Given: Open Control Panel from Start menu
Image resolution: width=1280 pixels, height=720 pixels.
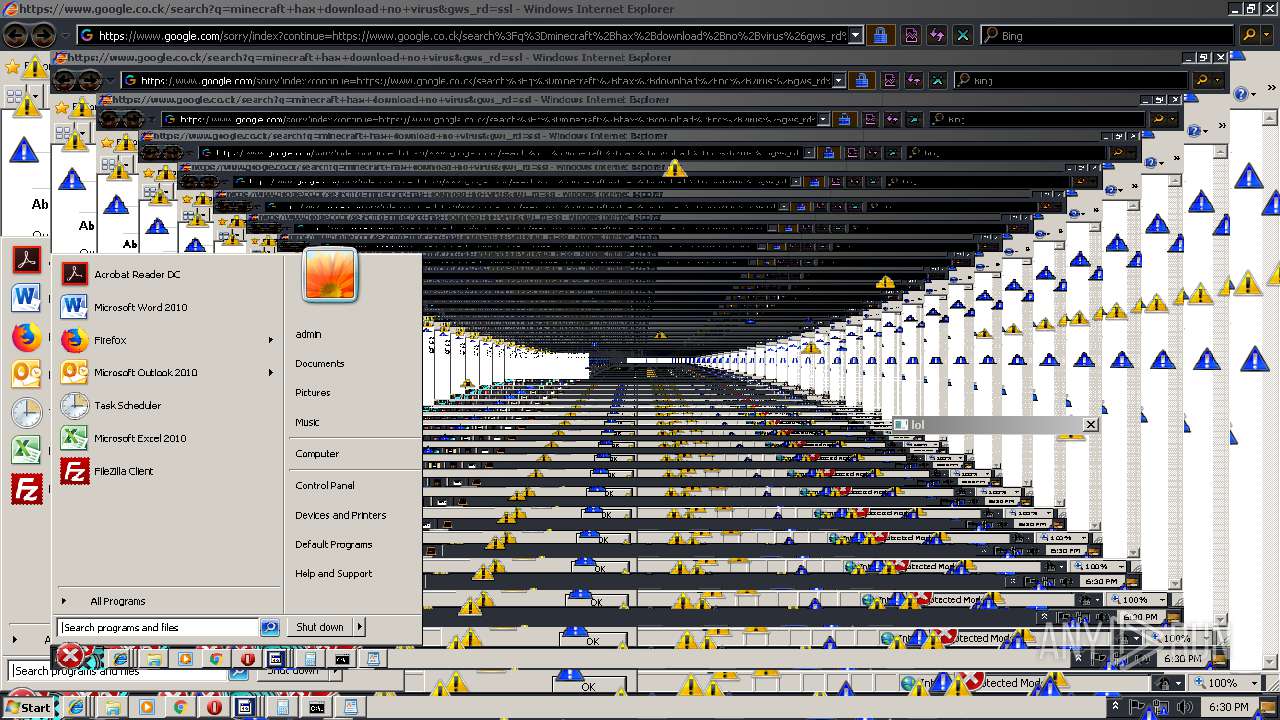Looking at the screenshot, I should click(324, 485).
